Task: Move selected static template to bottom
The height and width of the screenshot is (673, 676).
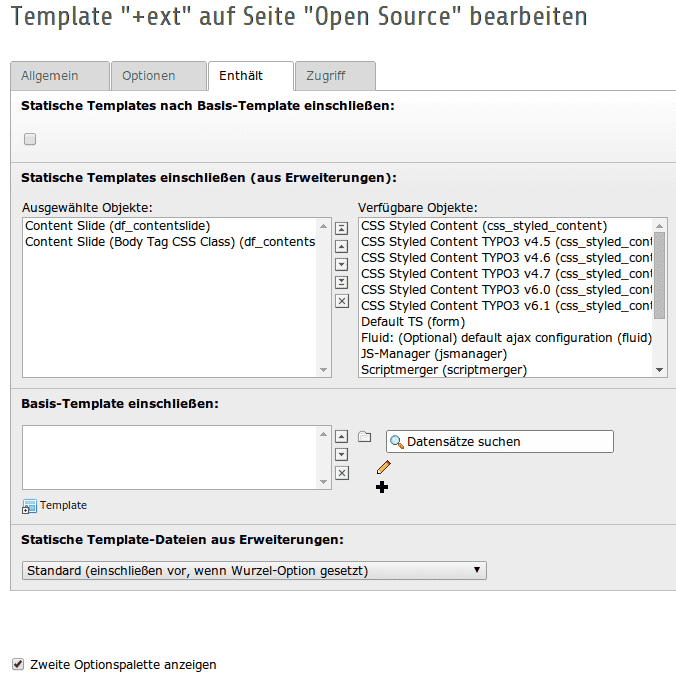Action: coord(341,282)
